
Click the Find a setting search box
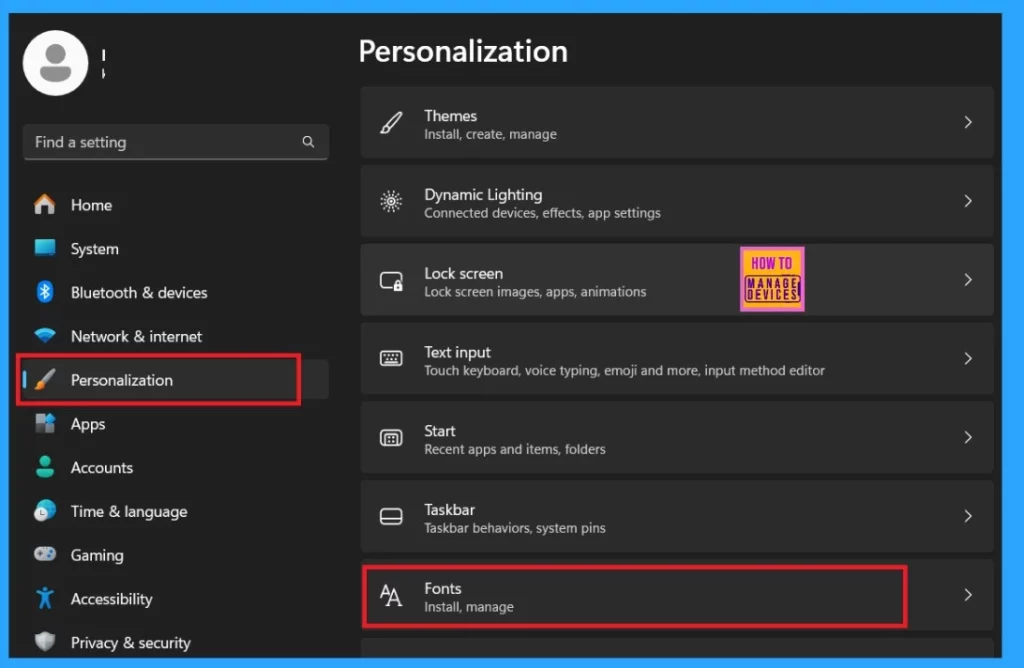point(175,142)
